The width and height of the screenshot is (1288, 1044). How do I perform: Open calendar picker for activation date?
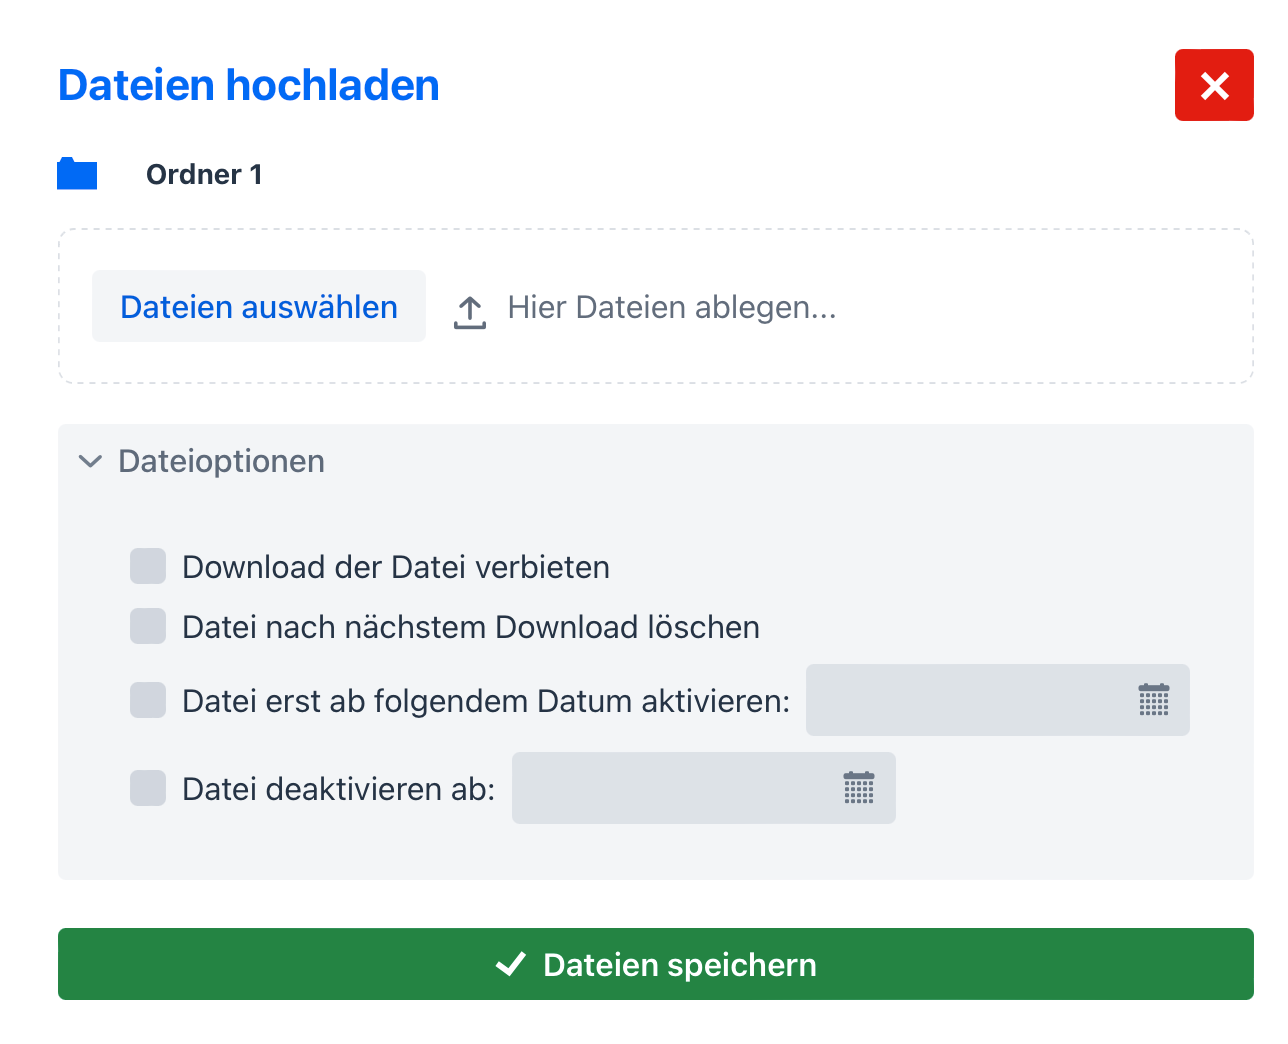click(x=1153, y=700)
